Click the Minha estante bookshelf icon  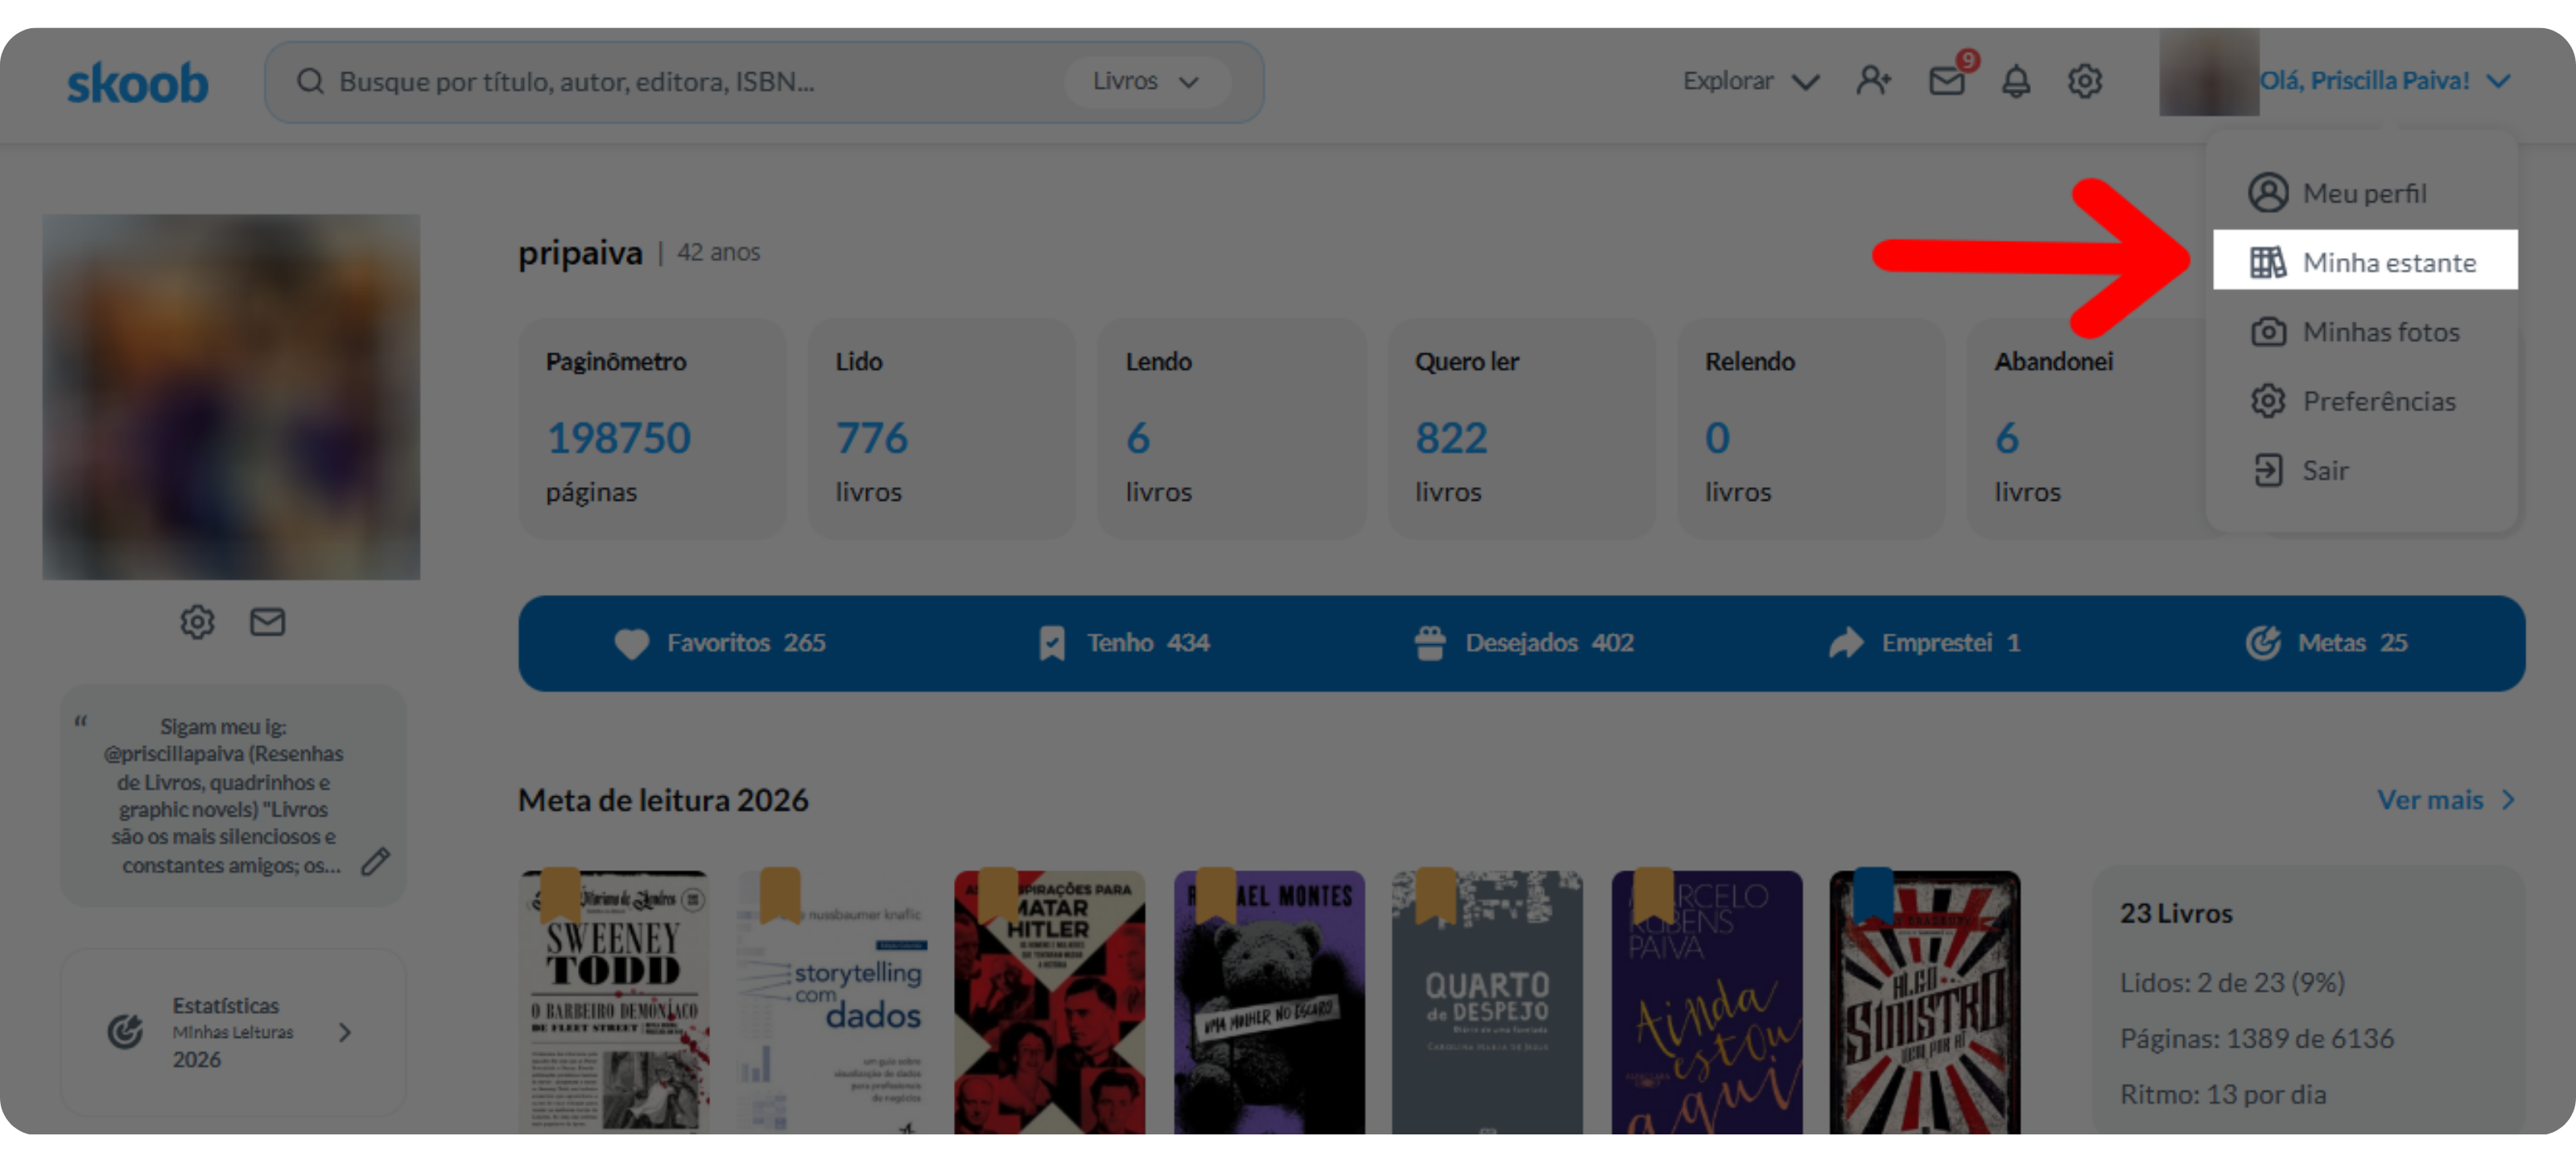(x=2268, y=262)
